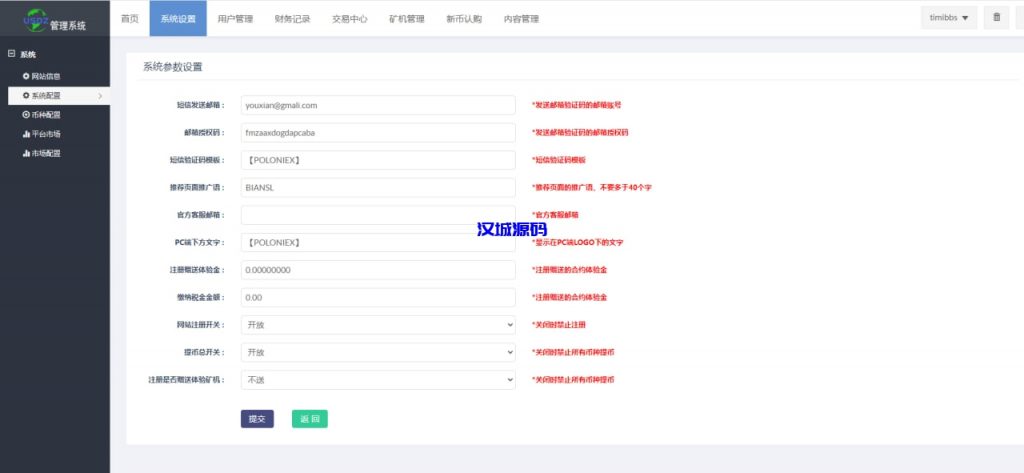Open the 注册是否赠送体验矿机 dropdown
This screenshot has height=473, width=1024.
tap(378, 380)
